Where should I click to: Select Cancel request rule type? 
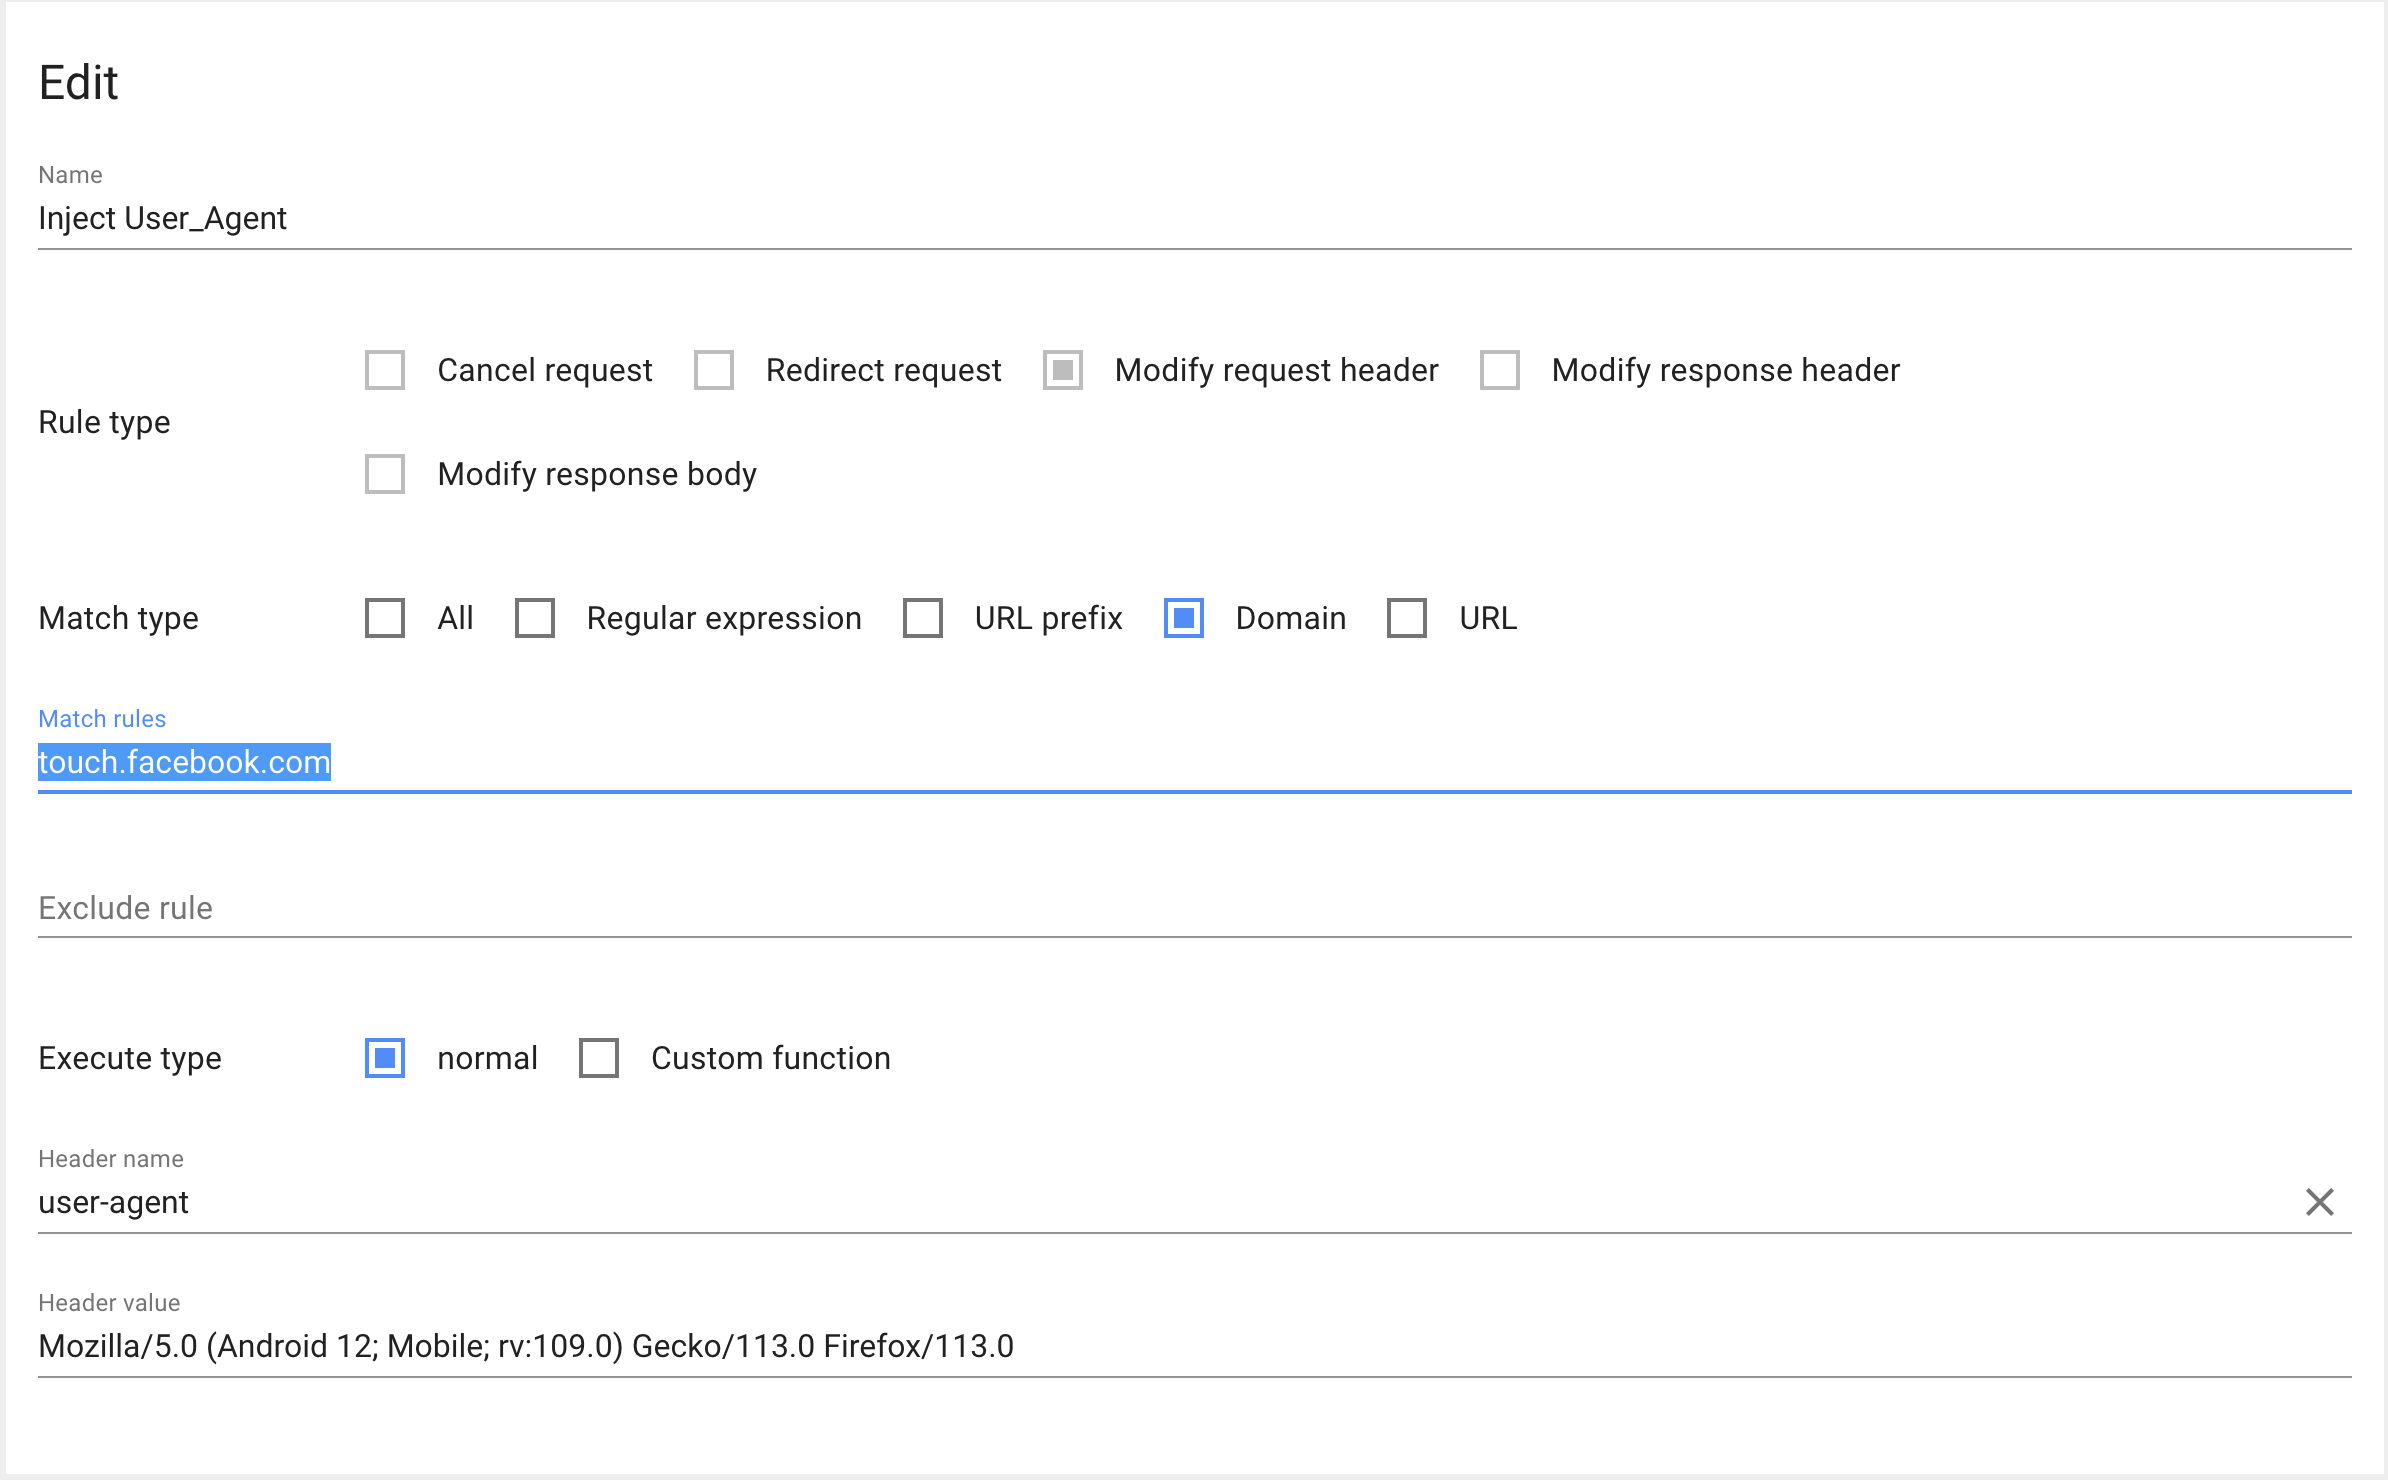385,370
